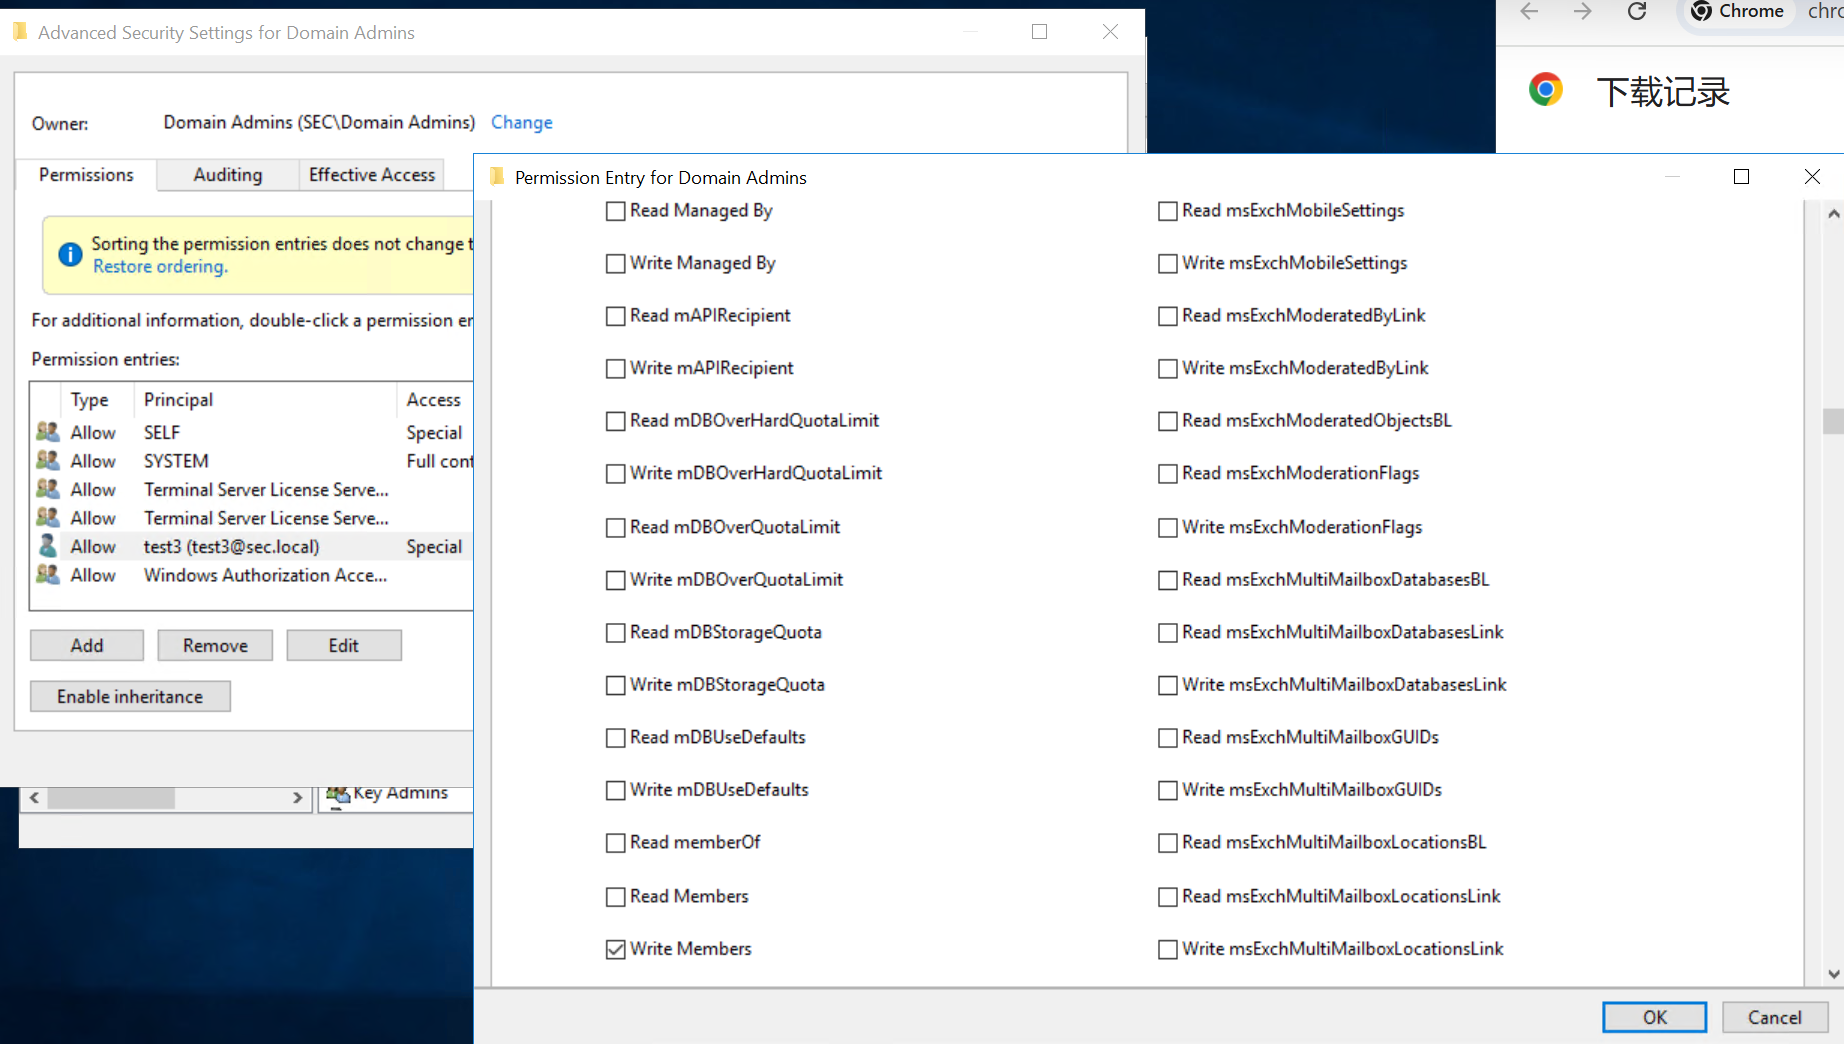Click right arrow of horizontal scrollbar

[x=297, y=797]
